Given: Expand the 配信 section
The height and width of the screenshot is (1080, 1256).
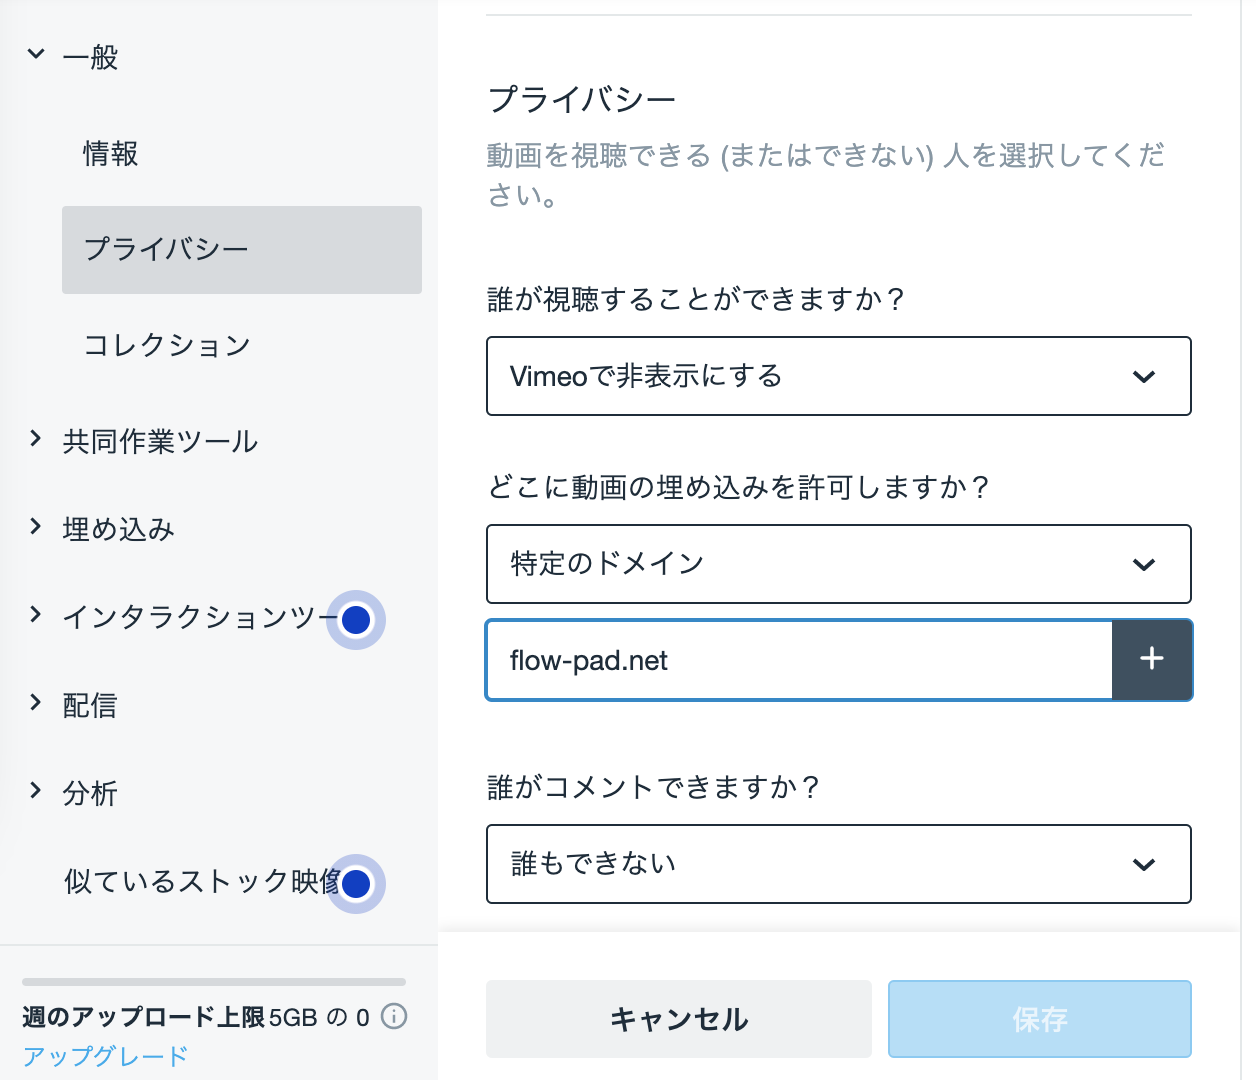Looking at the screenshot, I should pyautogui.click(x=36, y=702).
